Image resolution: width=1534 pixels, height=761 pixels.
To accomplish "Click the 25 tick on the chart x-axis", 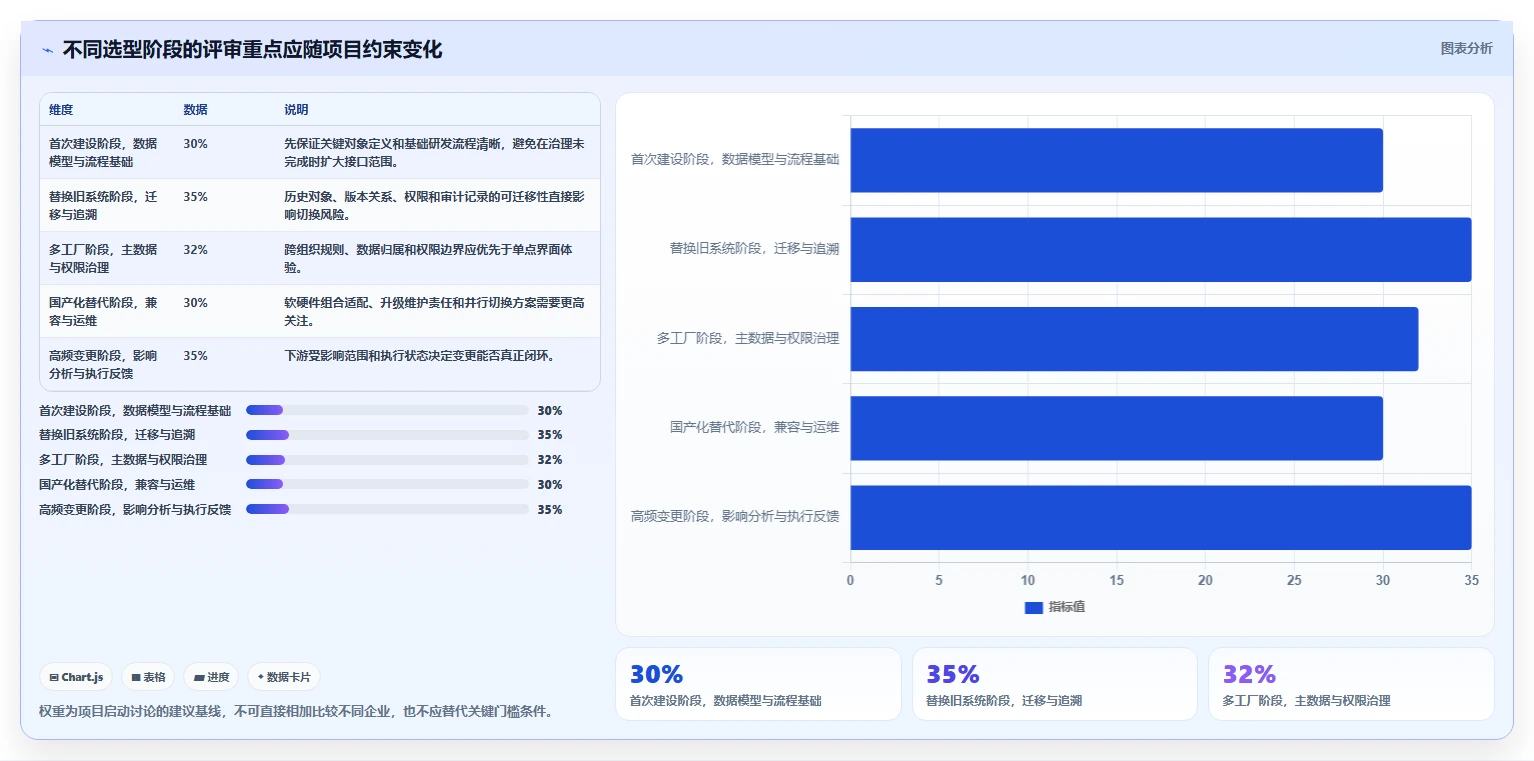I will pos(1294,580).
